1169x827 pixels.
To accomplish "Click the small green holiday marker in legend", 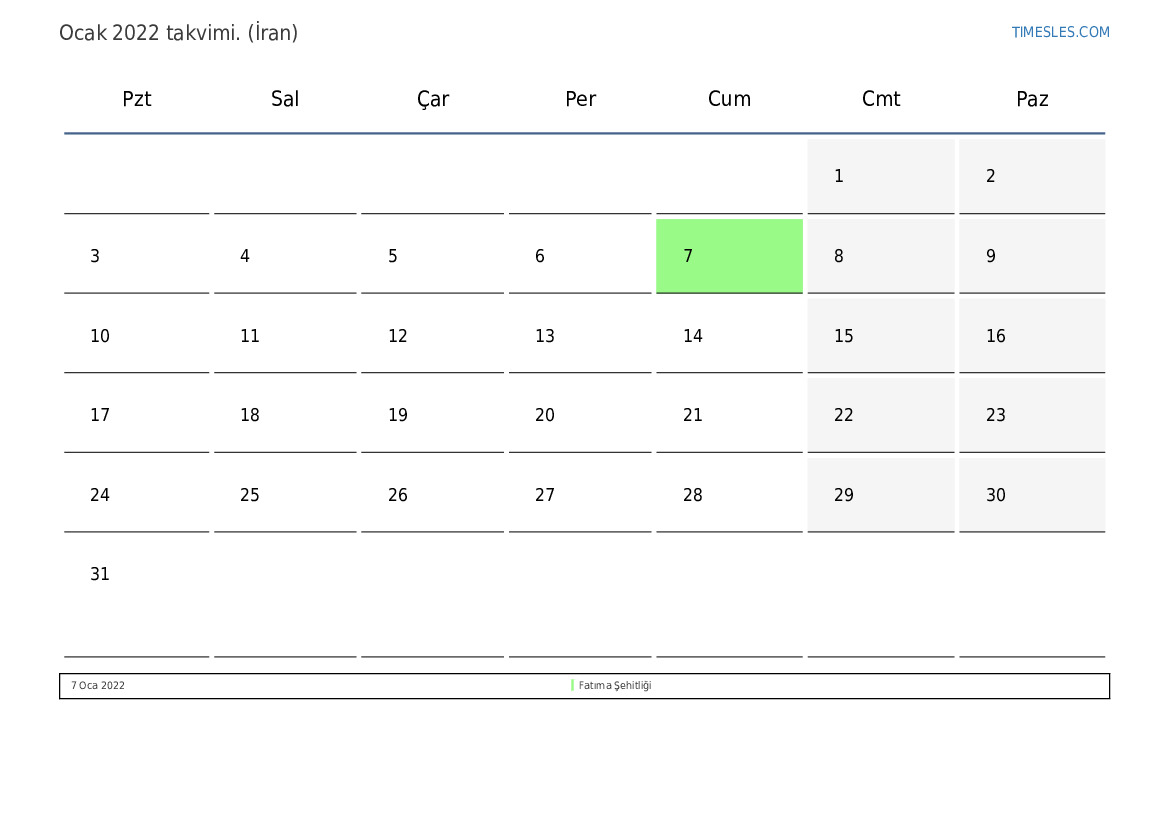I will pyautogui.click(x=572, y=686).
